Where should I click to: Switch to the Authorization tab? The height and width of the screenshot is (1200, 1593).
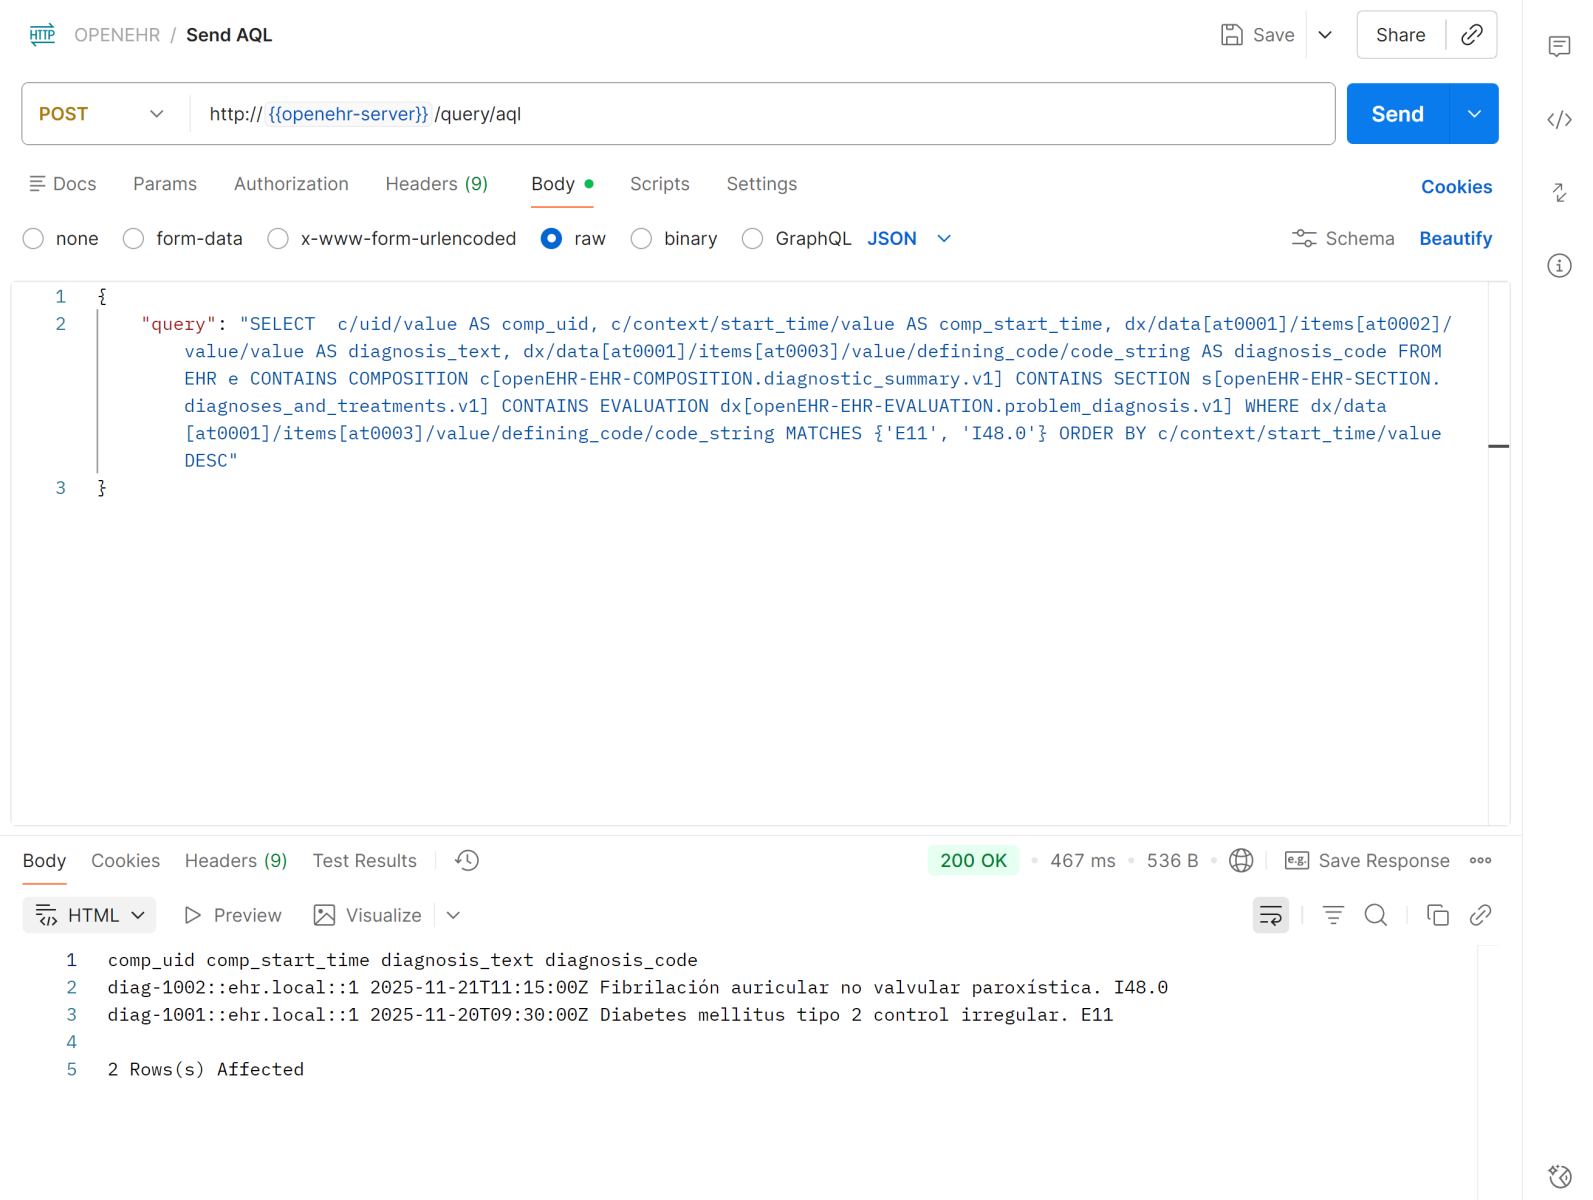coord(291,184)
